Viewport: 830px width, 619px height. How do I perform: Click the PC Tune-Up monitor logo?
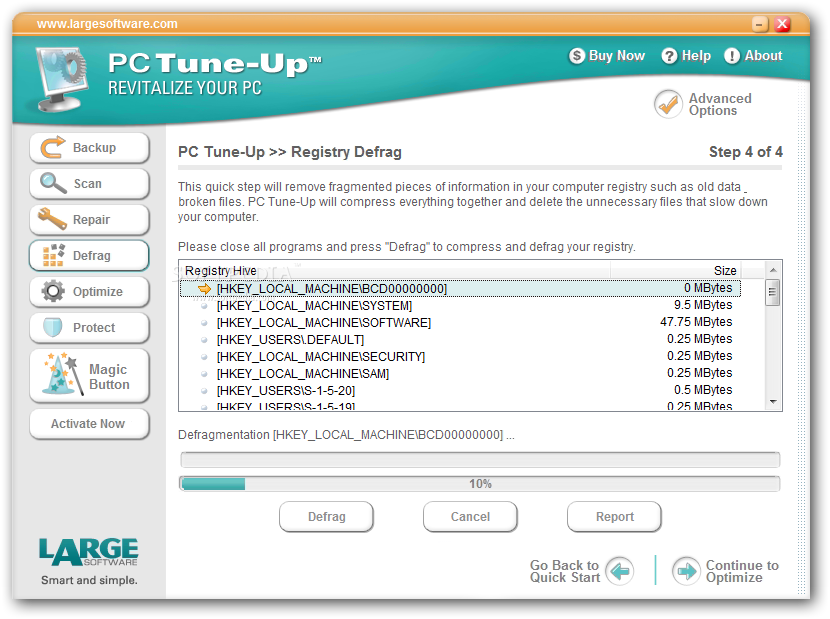(x=61, y=78)
